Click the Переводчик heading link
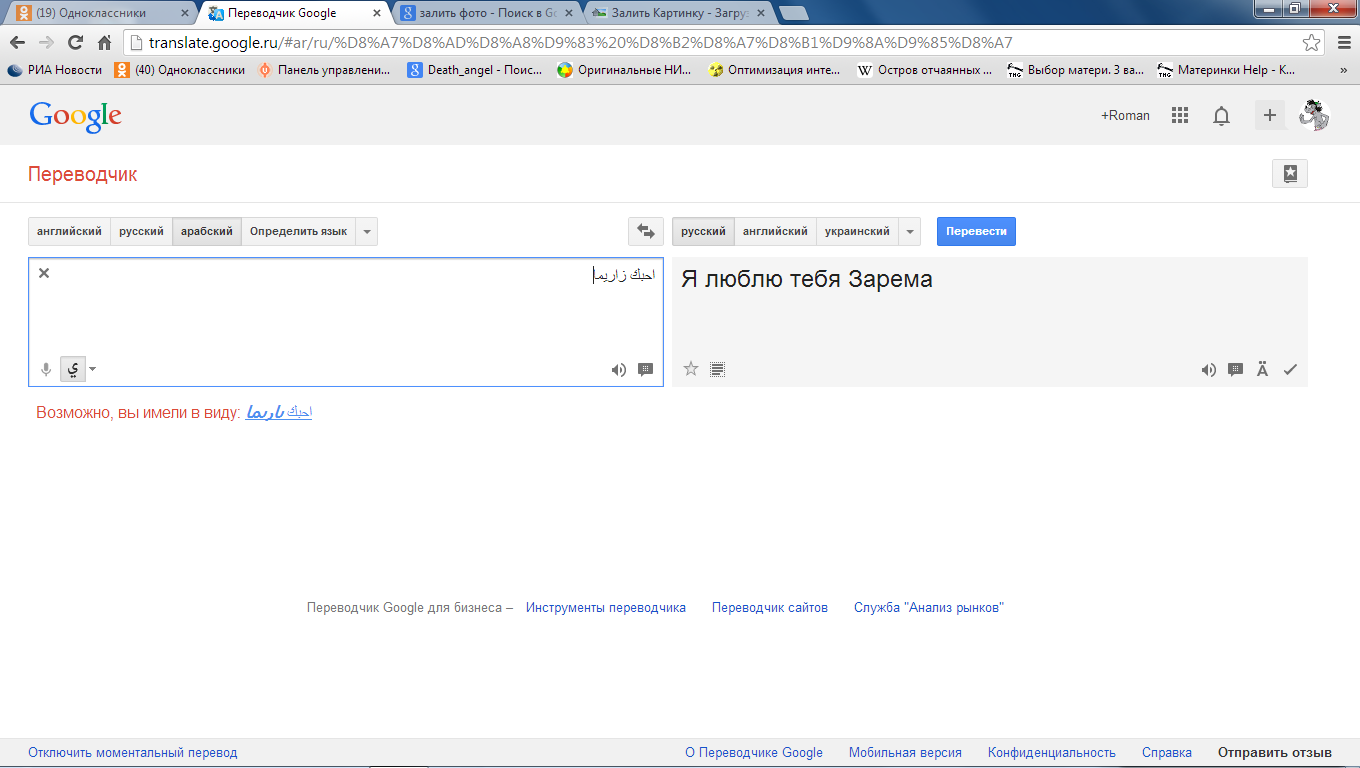1360x768 pixels. 83,174
